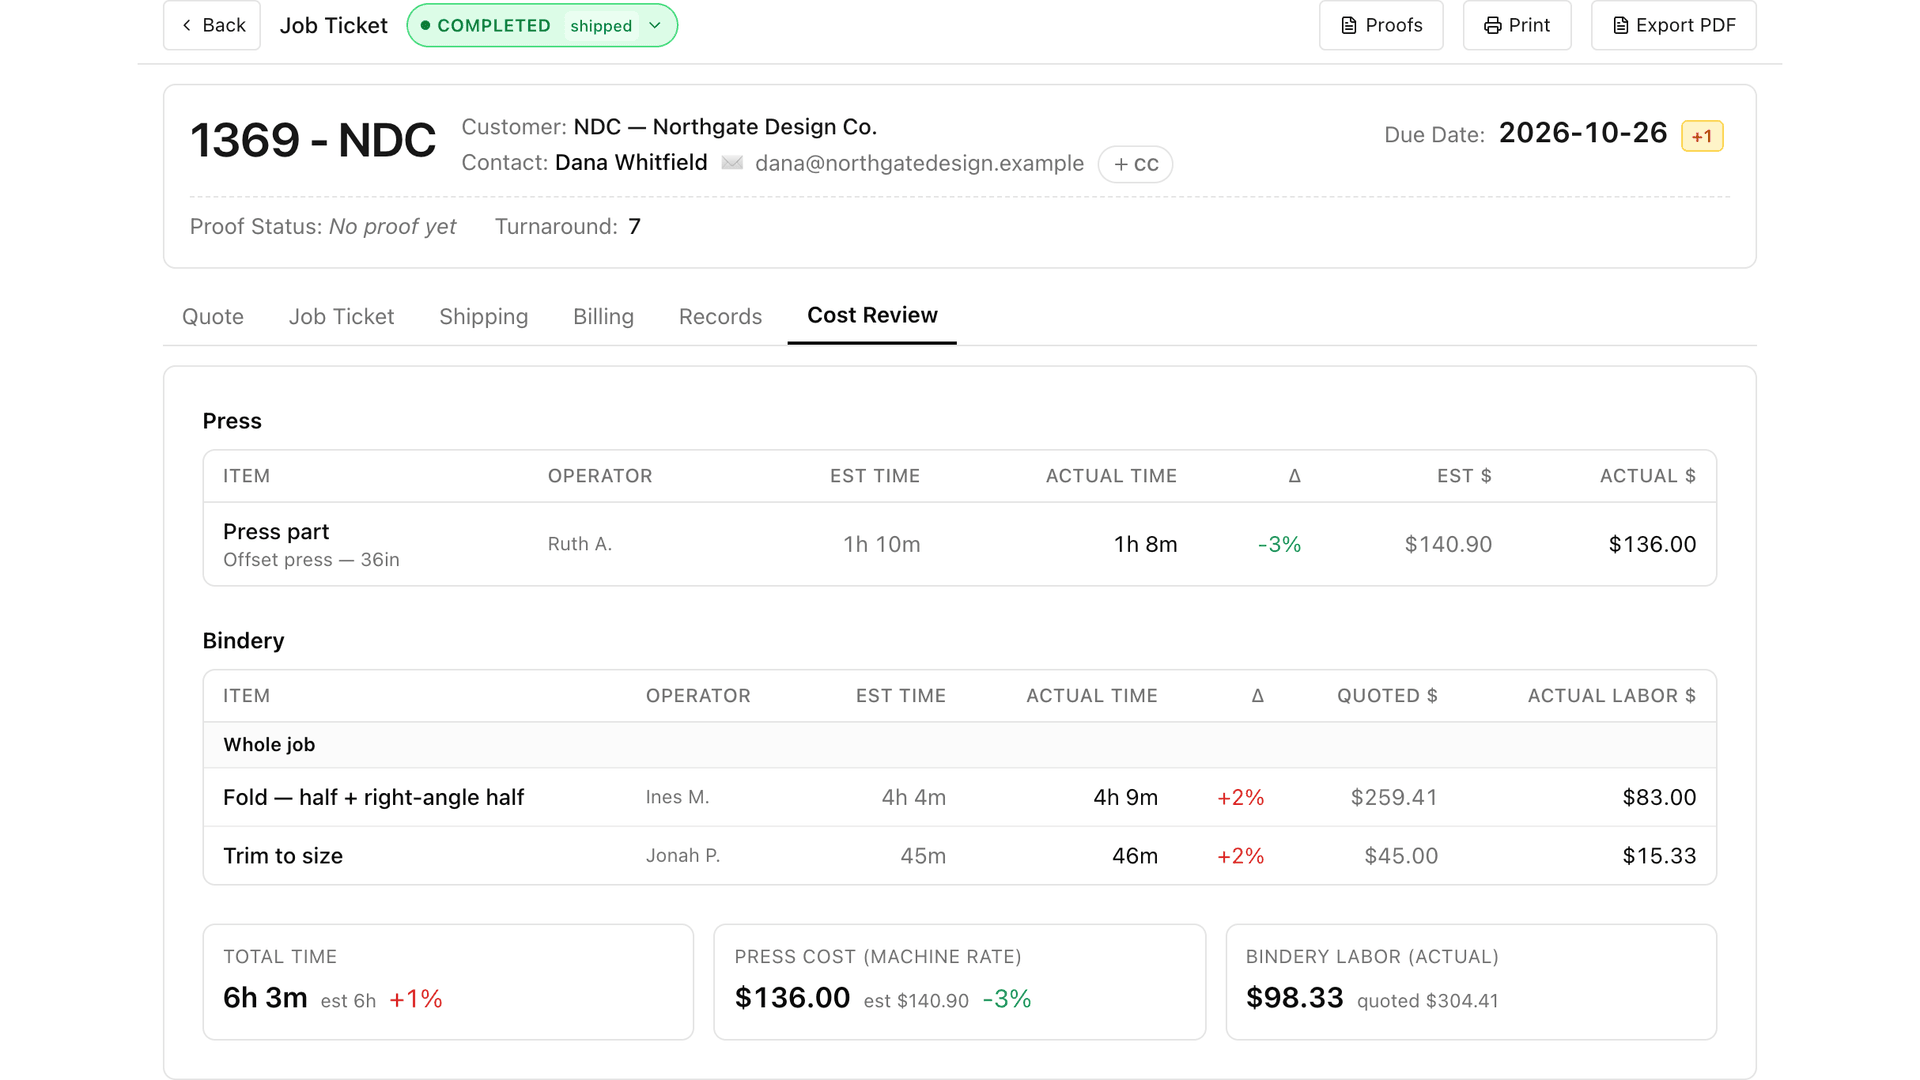Open the Billing tab
The image size is (1920, 1080).
pyautogui.click(x=603, y=316)
